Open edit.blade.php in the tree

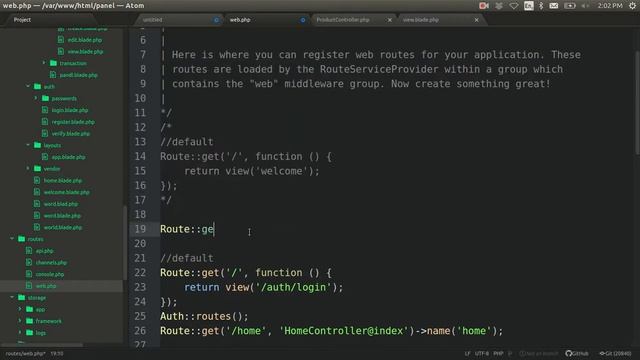pos(84,40)
